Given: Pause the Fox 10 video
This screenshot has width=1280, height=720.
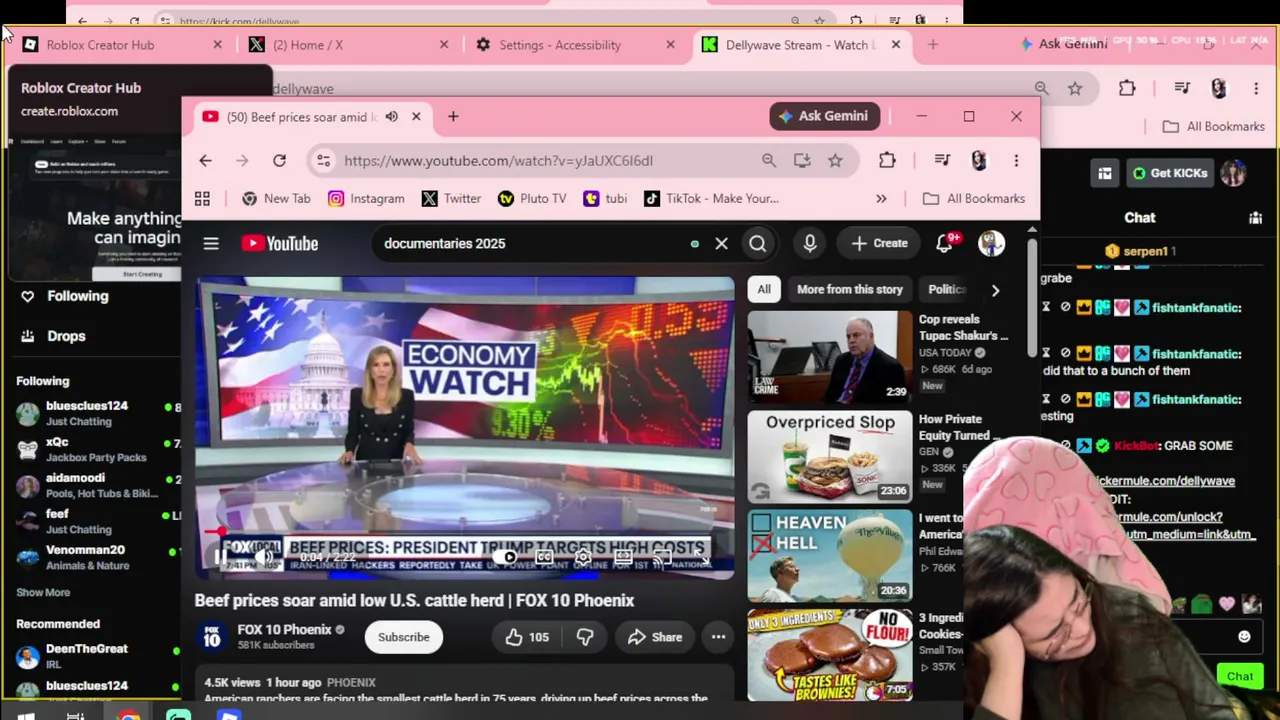Looking at the screenshot, I should click(x=220, y=557).
